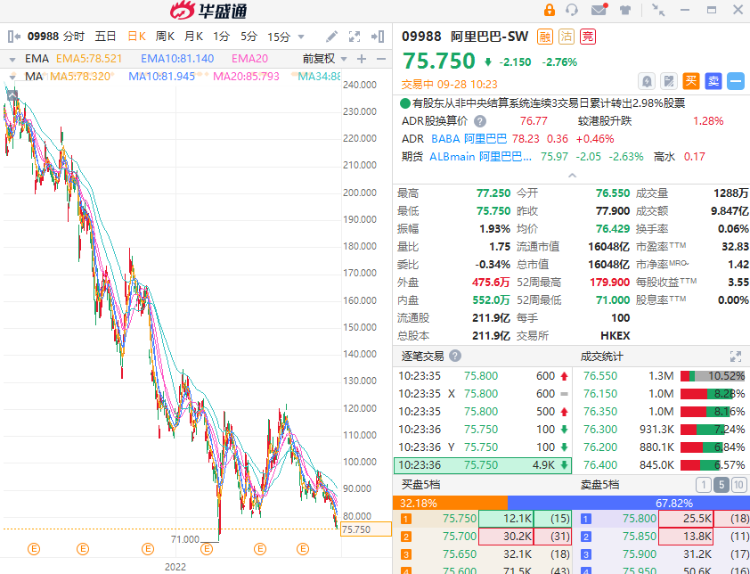Collapse ADR info section chevron
The height and width of the screenshot is (574, 750).
tap(572, 176)
